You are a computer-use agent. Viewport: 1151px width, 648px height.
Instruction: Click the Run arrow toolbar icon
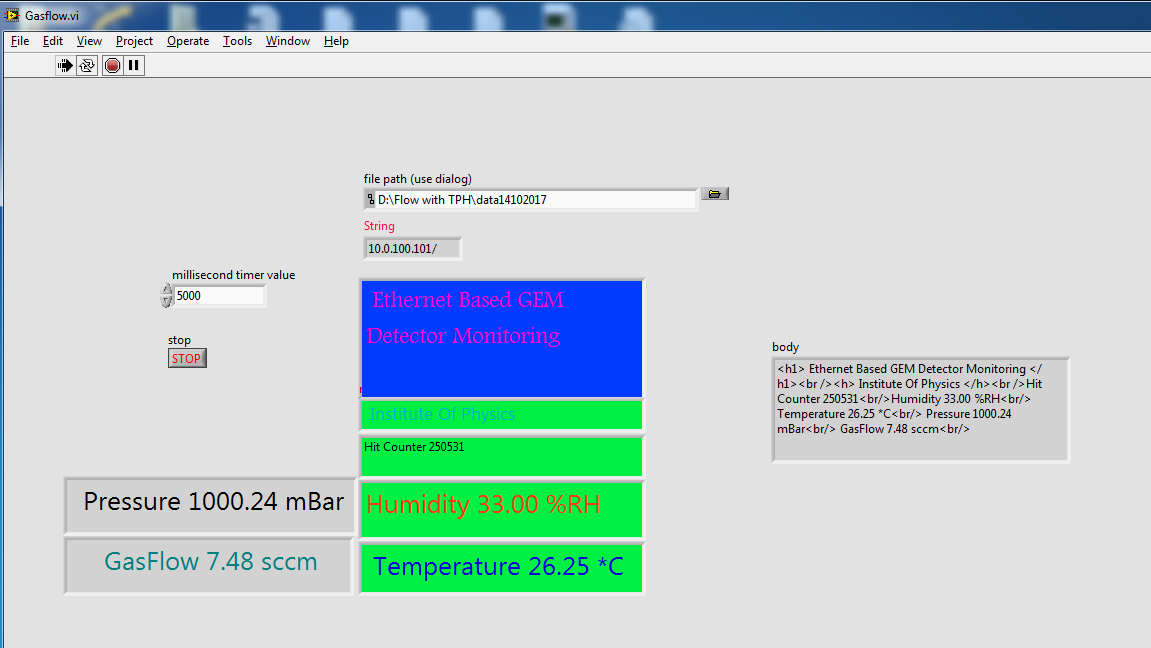click(65, 66)
